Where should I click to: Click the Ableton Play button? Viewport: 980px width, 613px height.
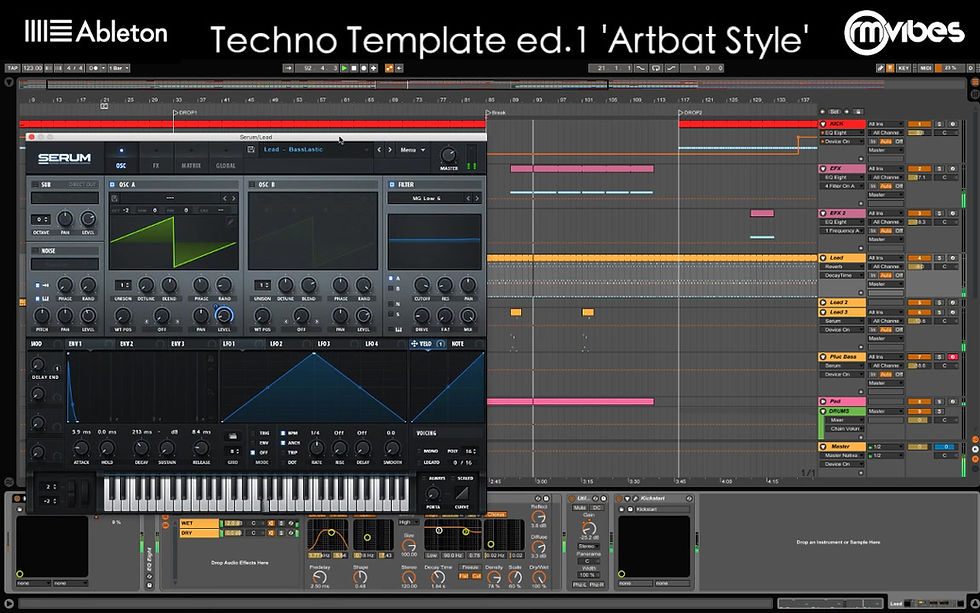[344, 67]
